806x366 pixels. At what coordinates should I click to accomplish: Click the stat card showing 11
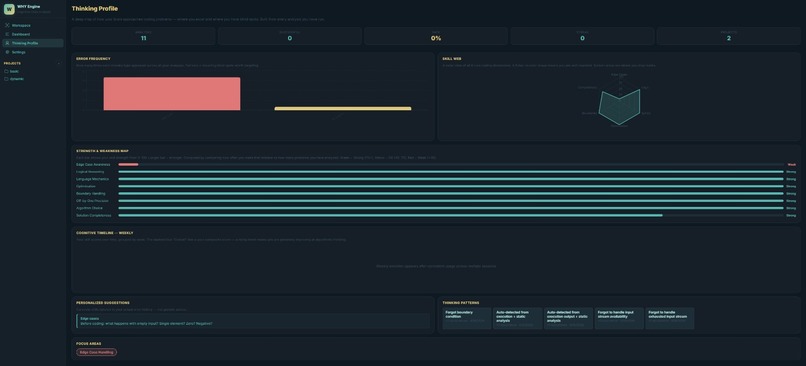click(x=143, y=36)
